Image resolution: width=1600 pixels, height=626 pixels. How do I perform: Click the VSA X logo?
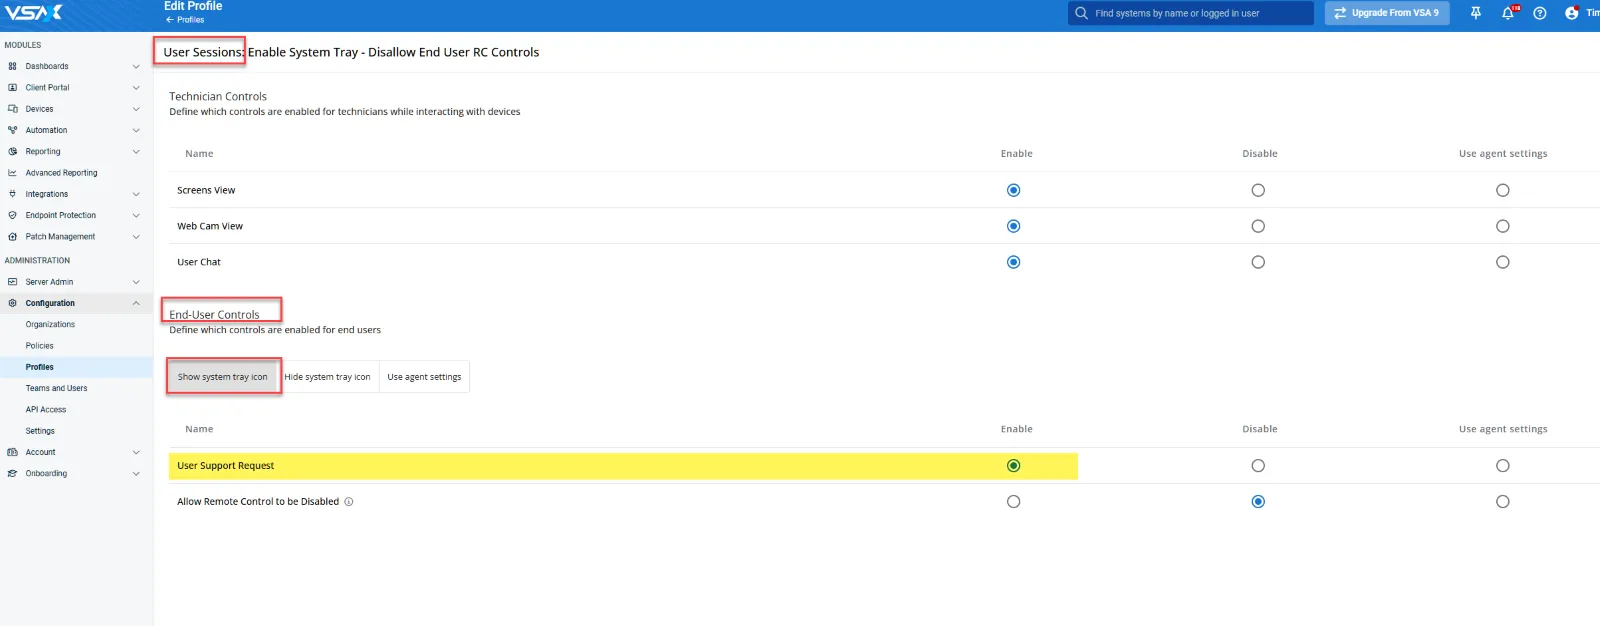33,13
